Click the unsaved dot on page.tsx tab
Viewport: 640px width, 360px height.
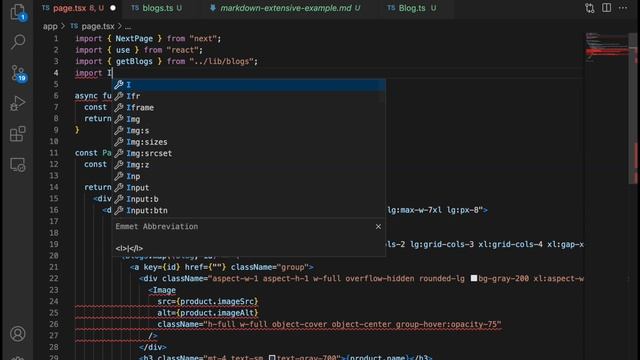coord(113,8)
